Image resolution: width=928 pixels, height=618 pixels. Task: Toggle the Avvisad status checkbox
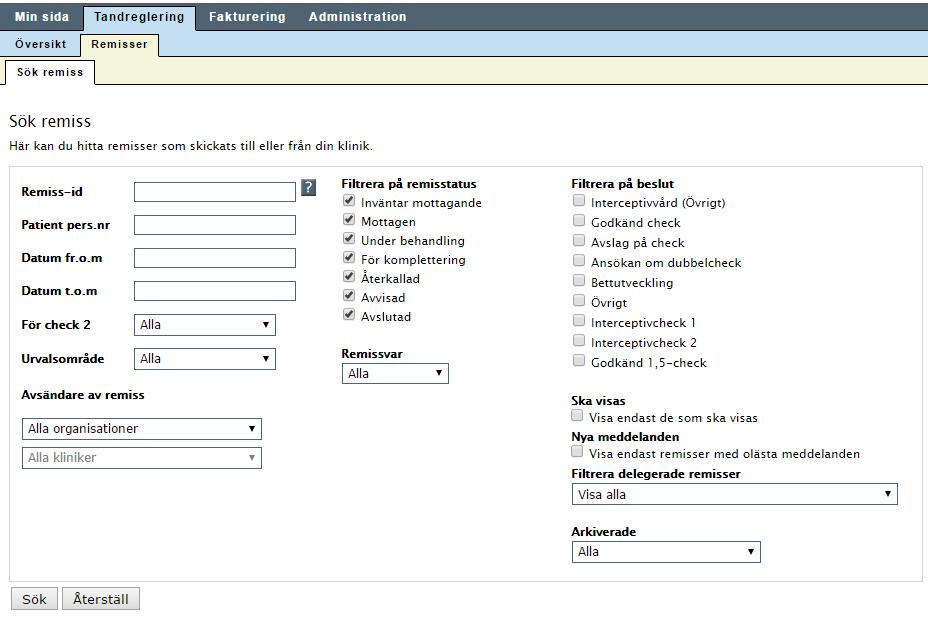pos(349,295)
